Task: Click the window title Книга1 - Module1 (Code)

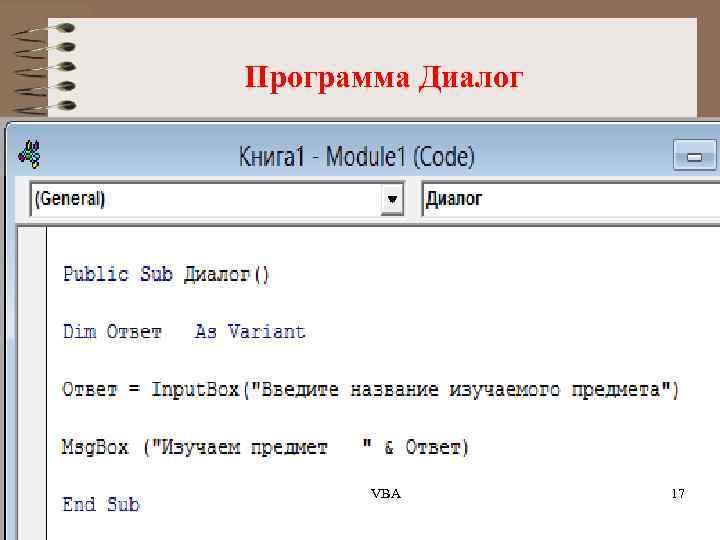Action: pos(356,157)
